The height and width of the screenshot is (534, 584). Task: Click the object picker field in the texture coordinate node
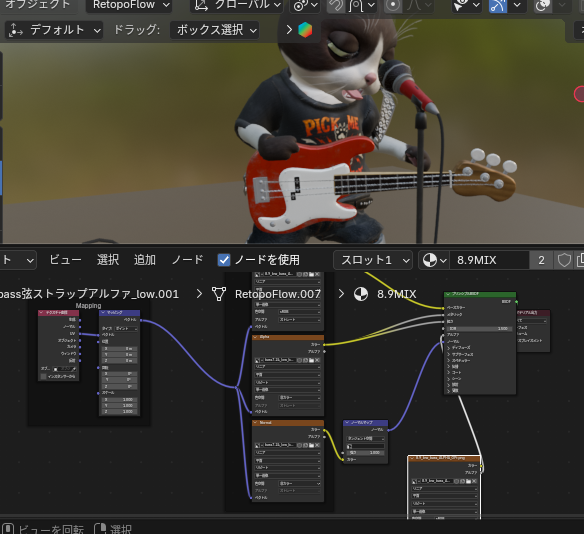(64, 369)
